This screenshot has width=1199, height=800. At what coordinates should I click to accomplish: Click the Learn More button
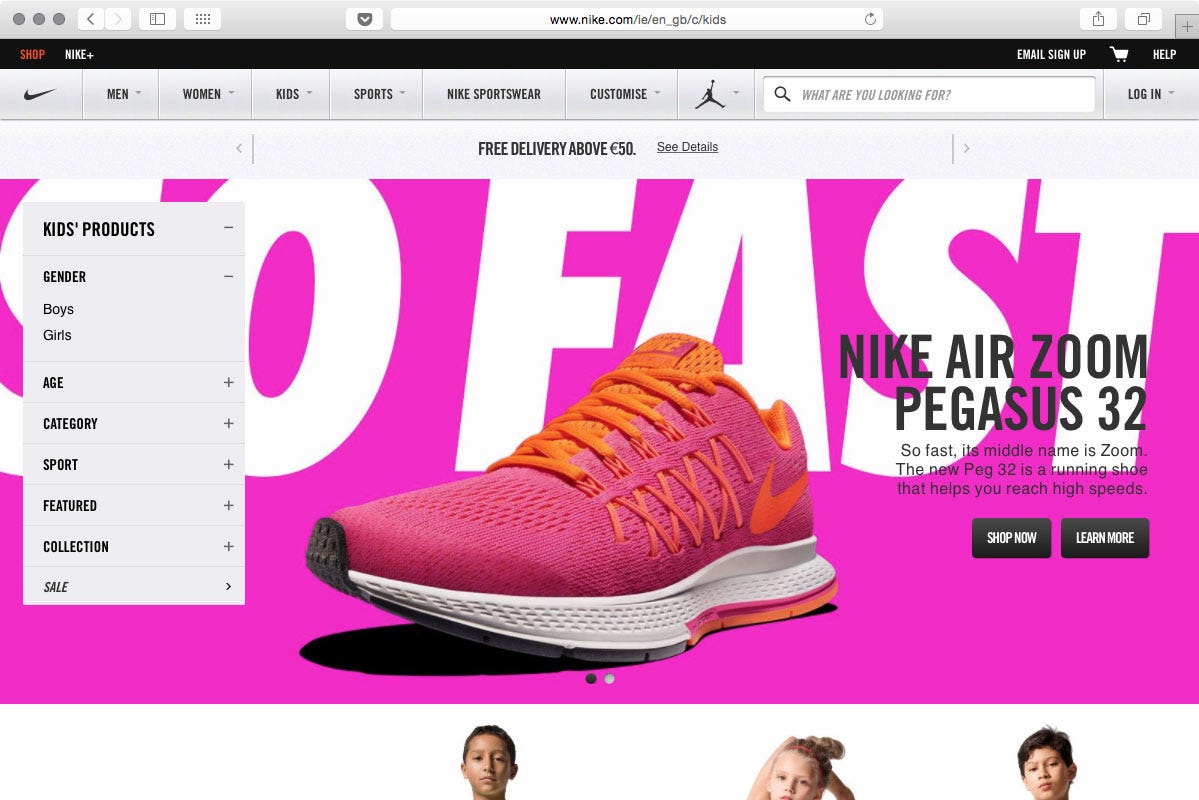coord(1105,538)
